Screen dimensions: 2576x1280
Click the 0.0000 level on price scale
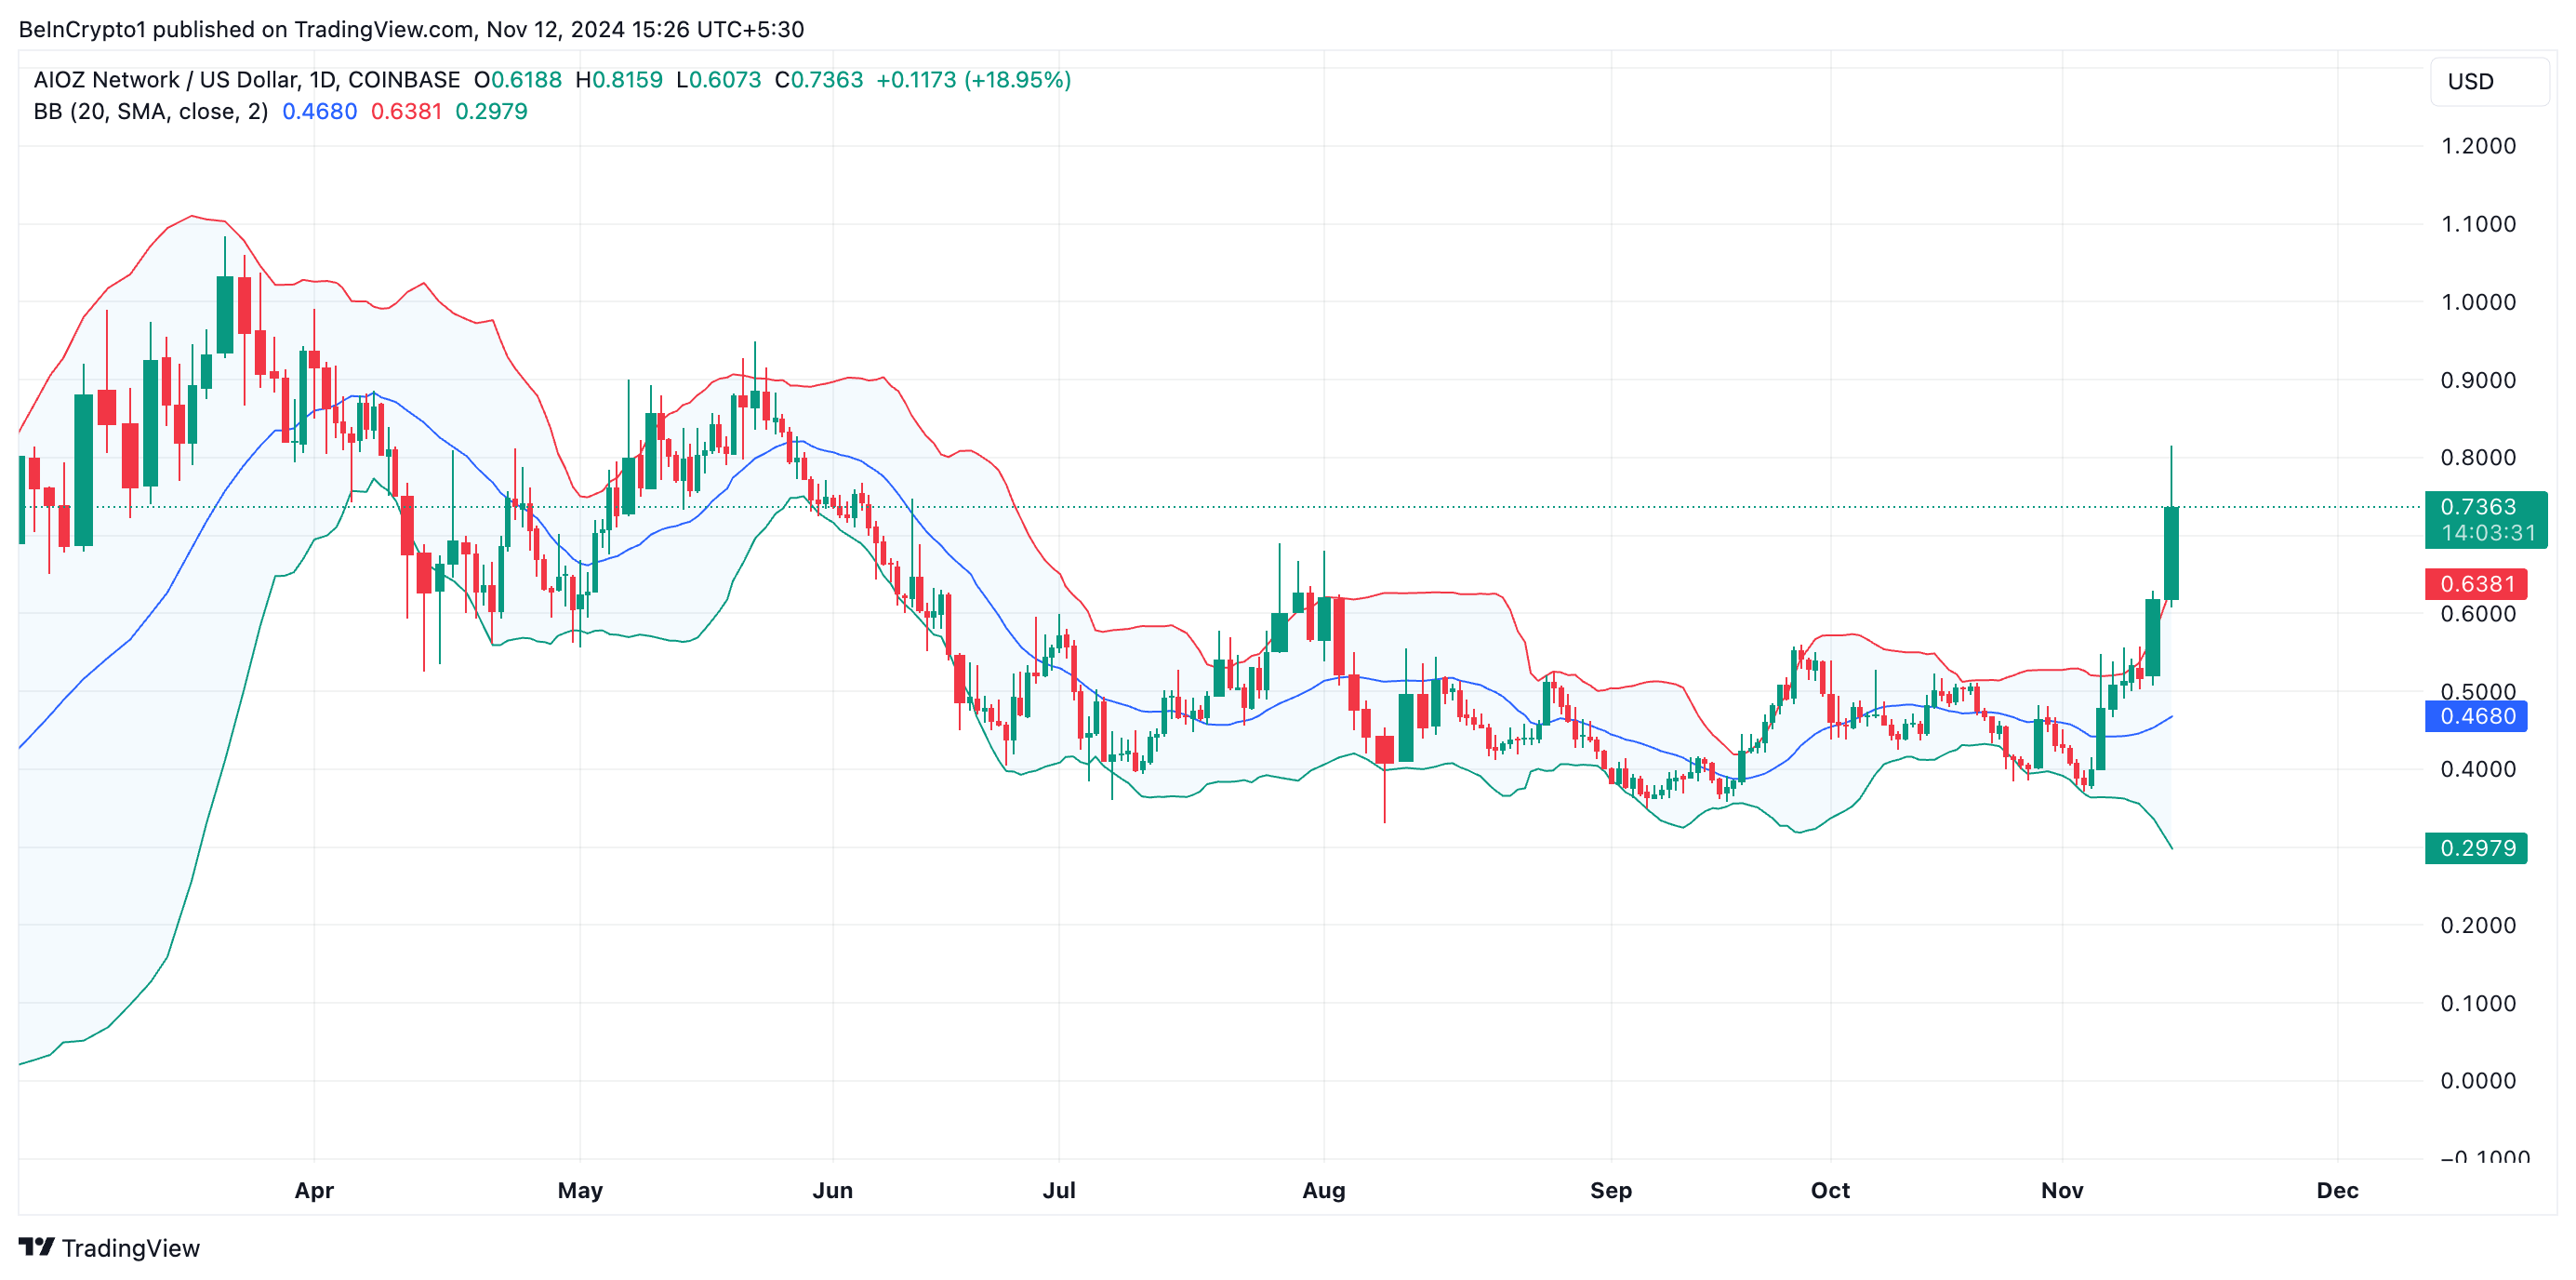click(x=2477, y=1080)
